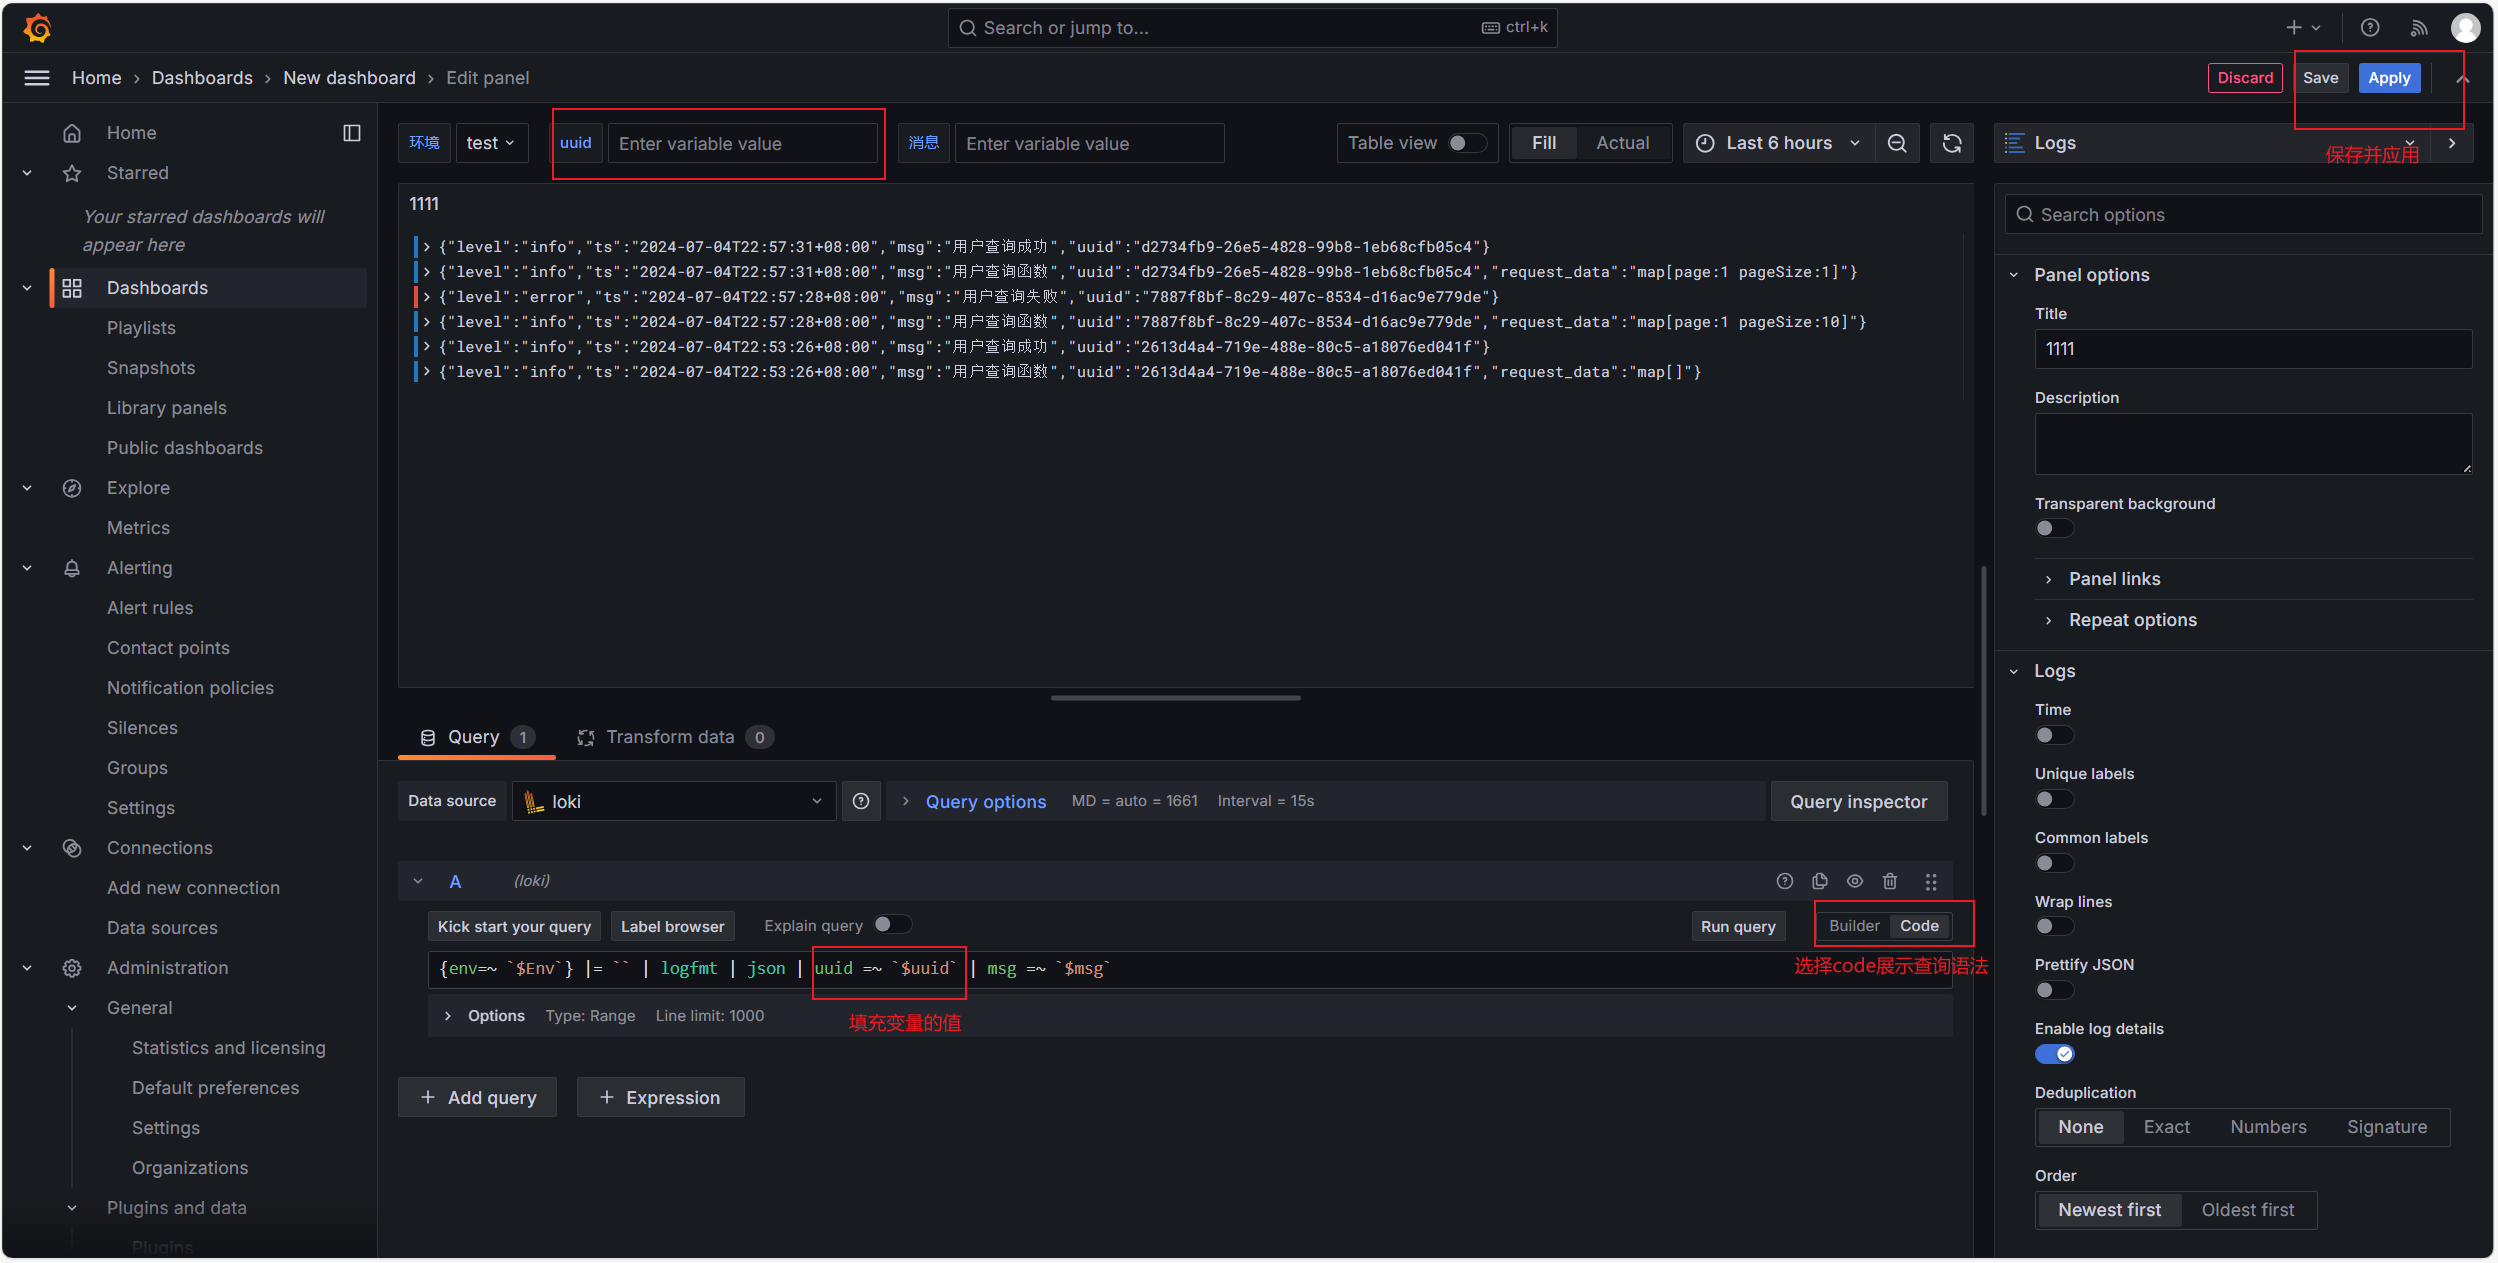Enable Wrap lines toggle
This screenshot has height=1263, width=2498.
point(2054,926)
